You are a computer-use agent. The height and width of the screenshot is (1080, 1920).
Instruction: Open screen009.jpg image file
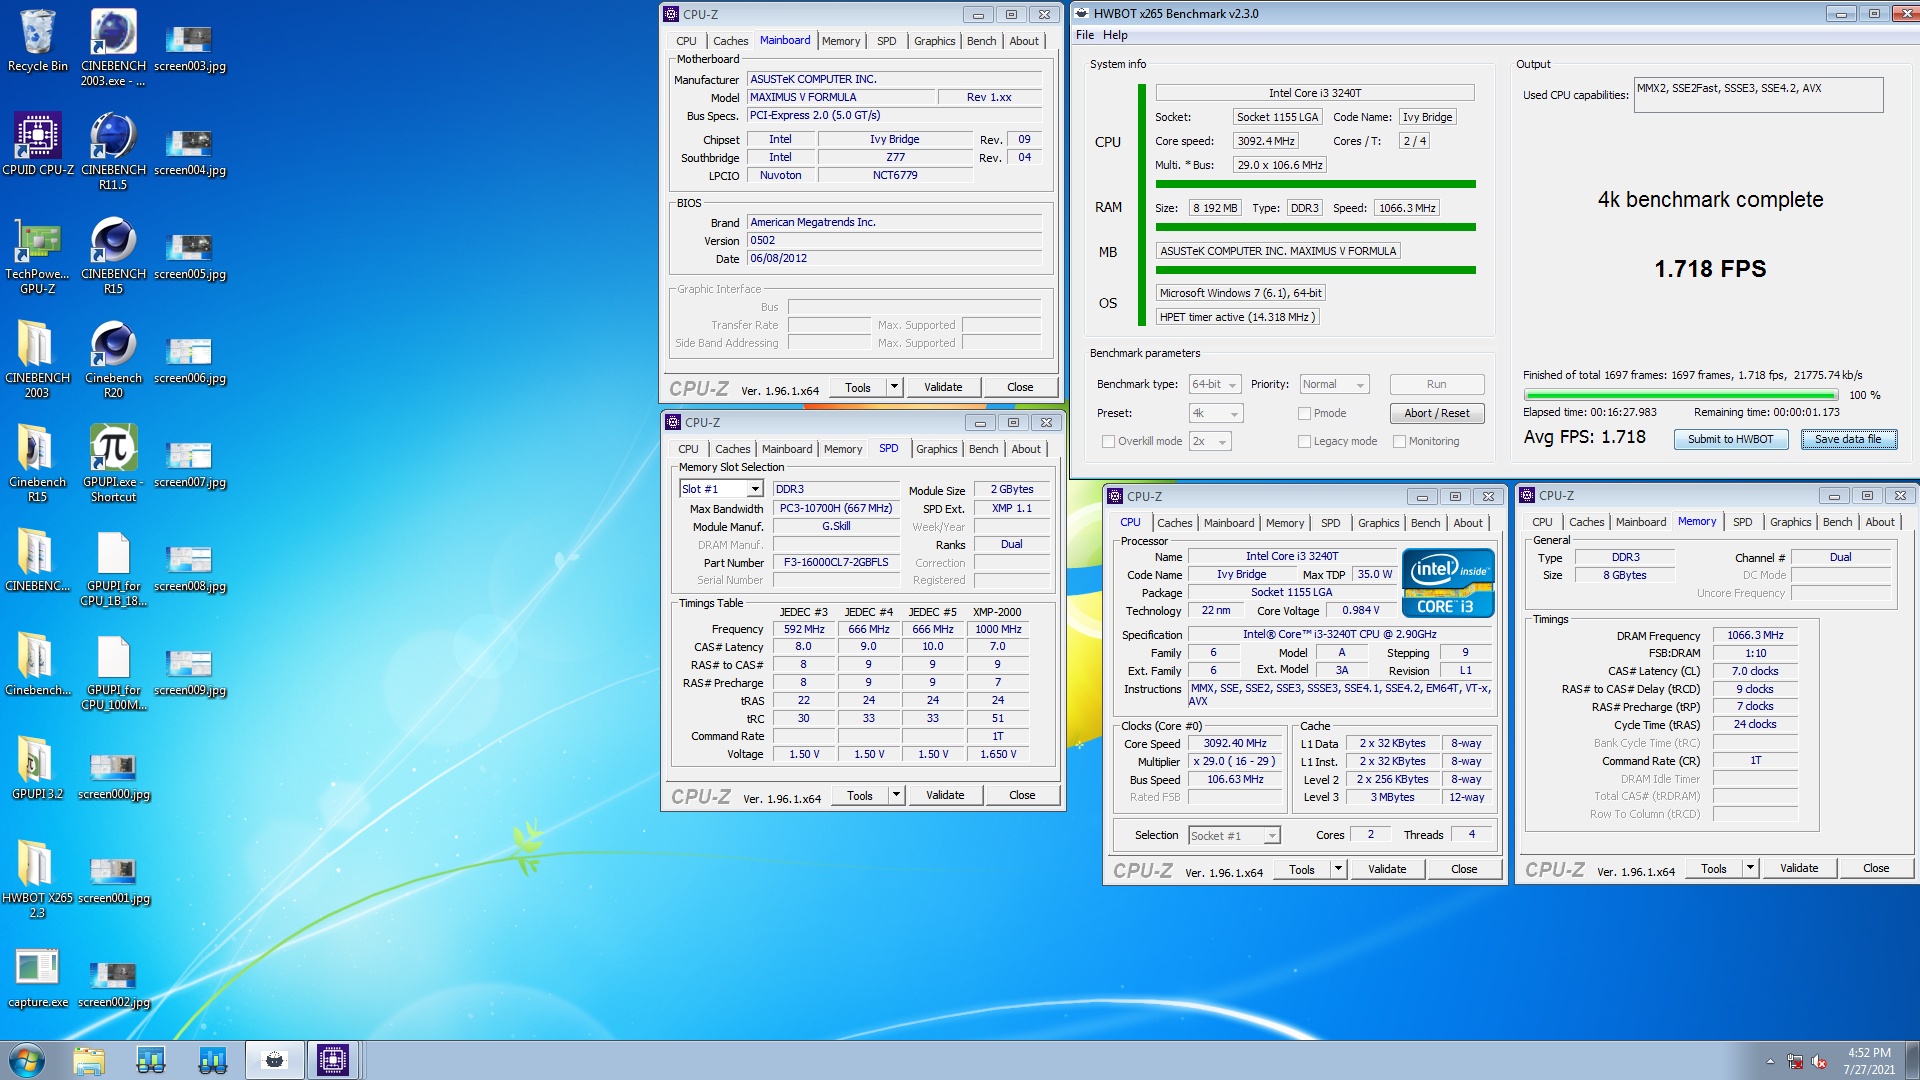point(190,672)
